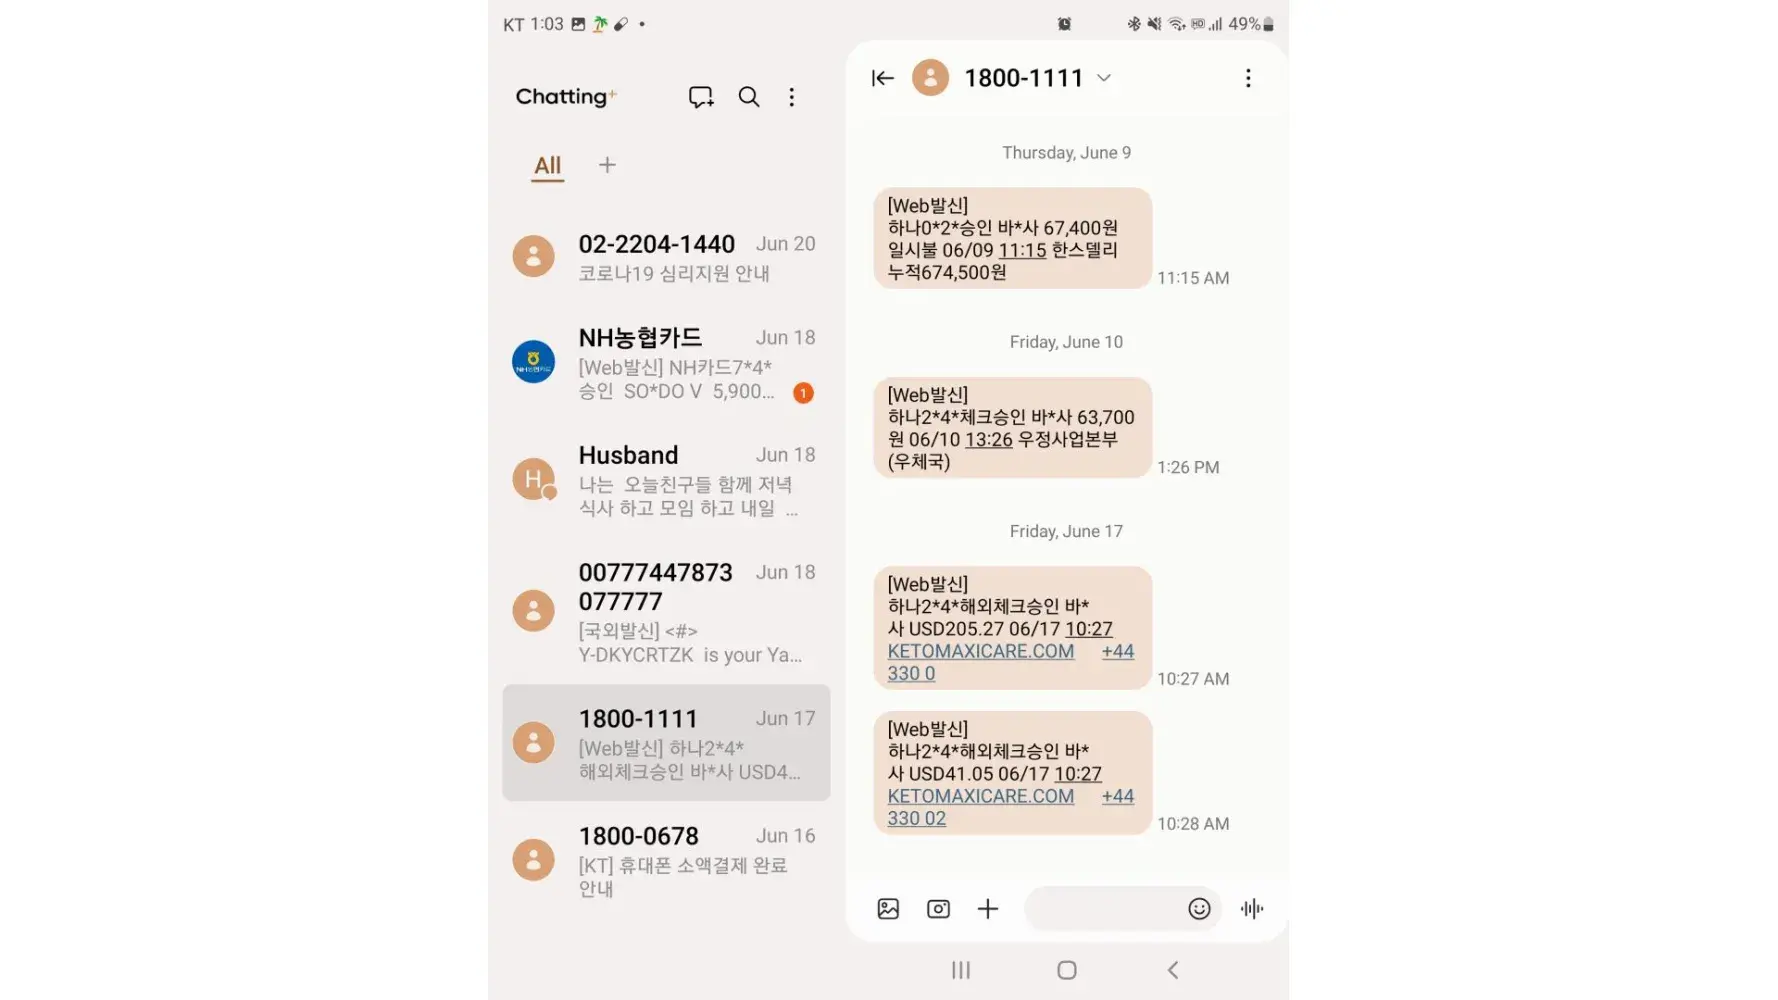
Task: Open NH농협카드 conversation with unread badge
Action: coord(666,363)
